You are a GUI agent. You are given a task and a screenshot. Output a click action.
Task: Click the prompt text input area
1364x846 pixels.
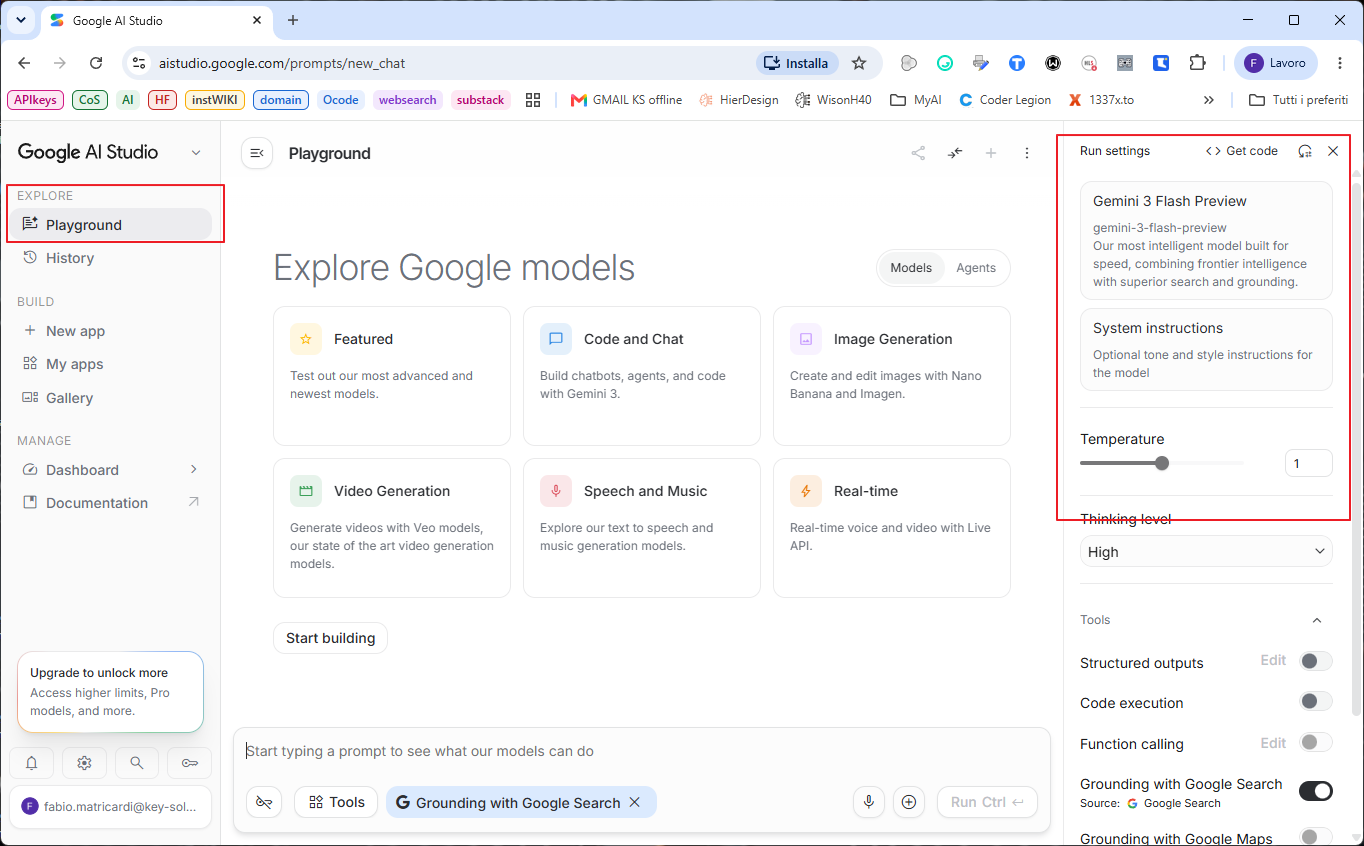pos(641,751)
